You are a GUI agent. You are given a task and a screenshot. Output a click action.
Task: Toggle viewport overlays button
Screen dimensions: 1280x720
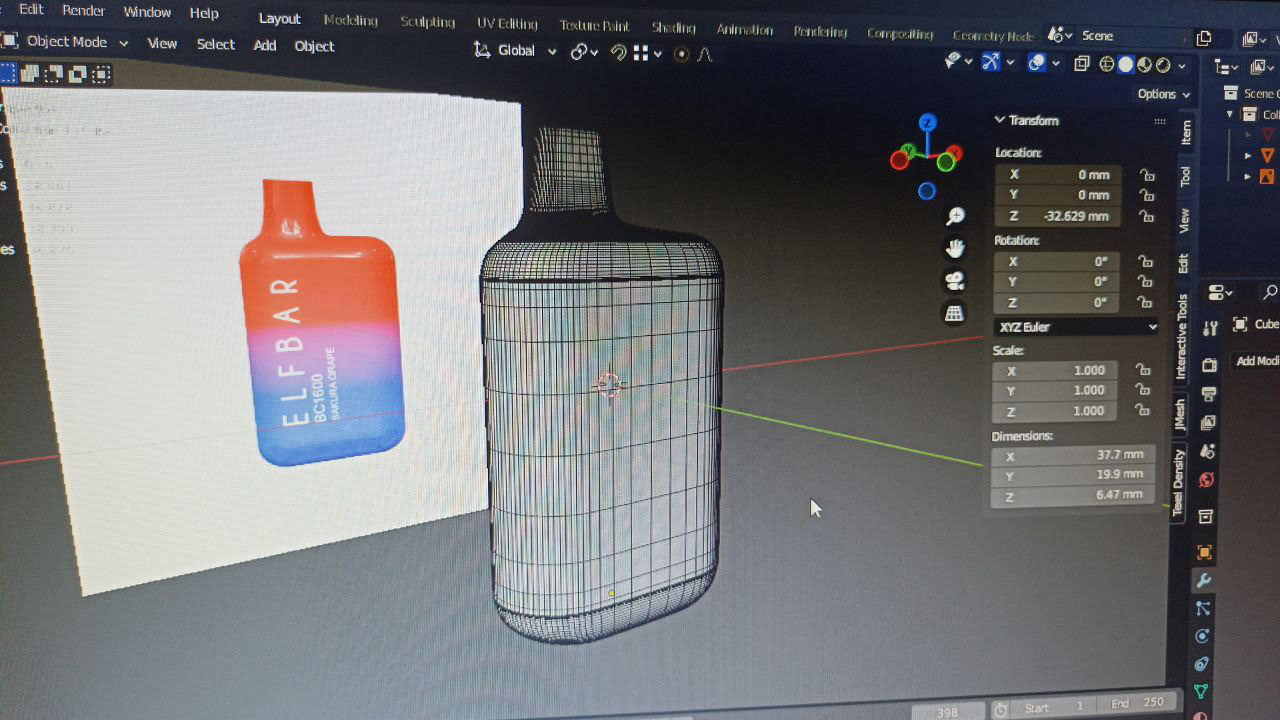tap(1037, 62)
